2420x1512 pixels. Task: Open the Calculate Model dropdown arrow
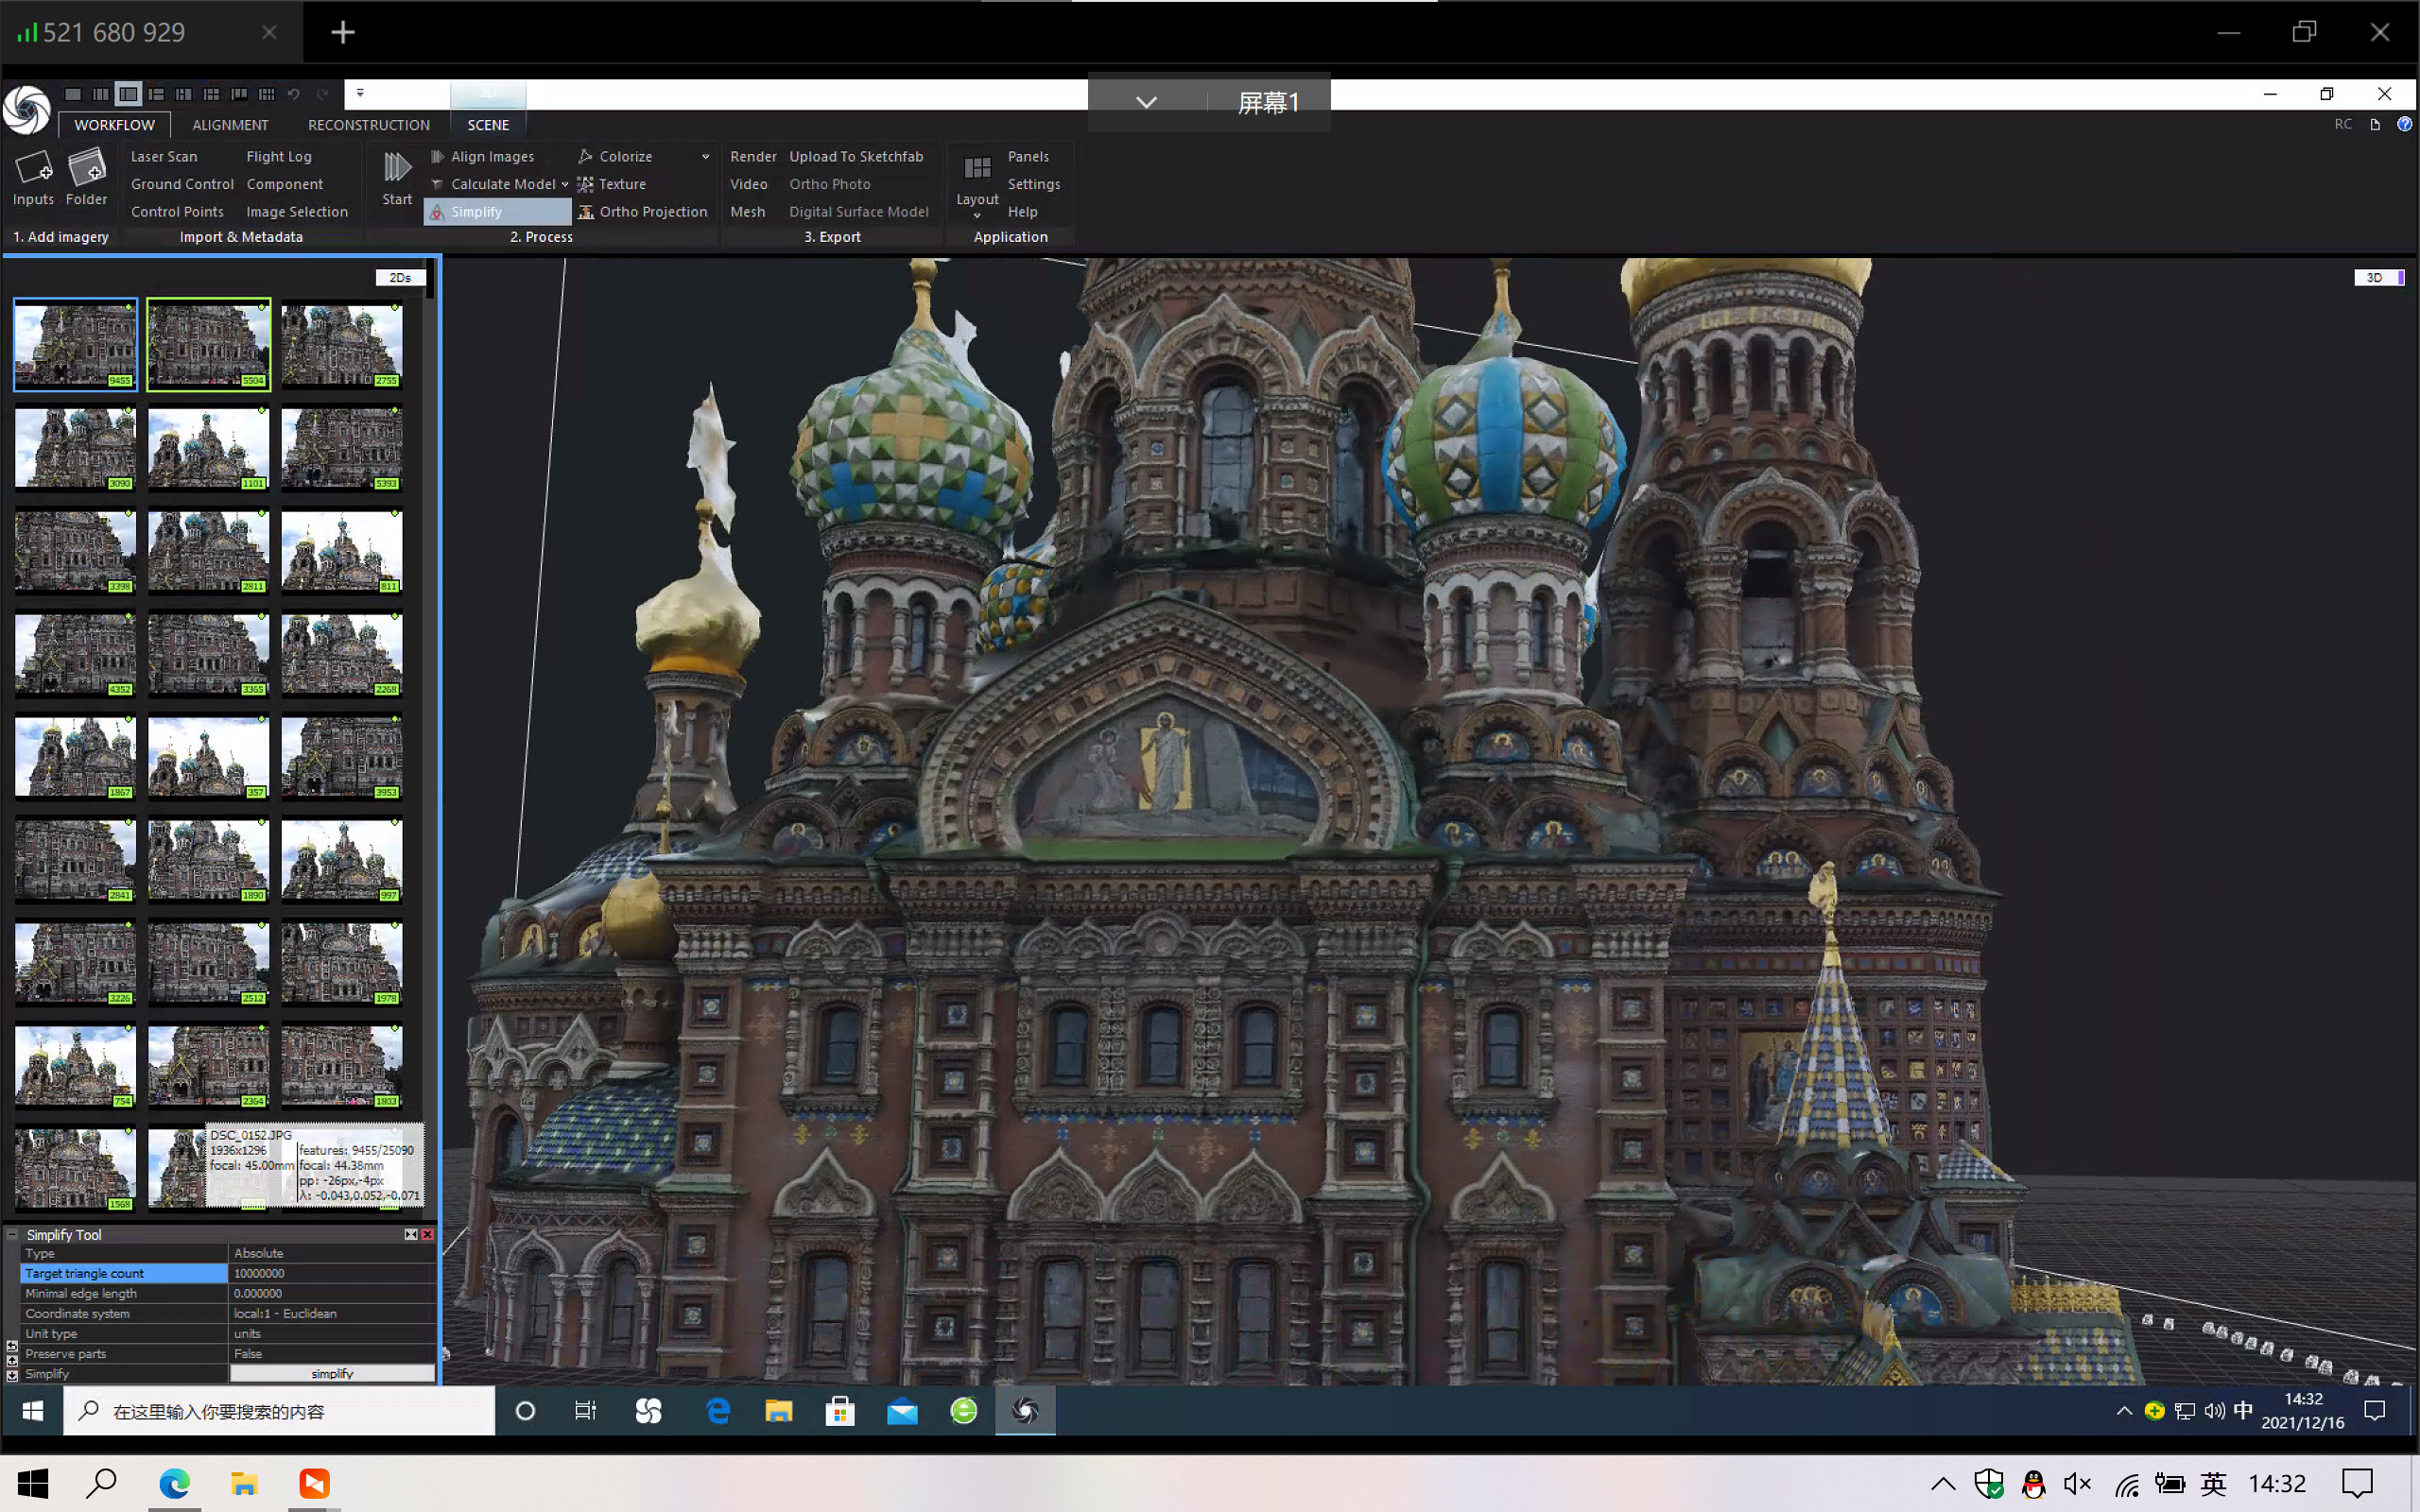click(564, 185)
